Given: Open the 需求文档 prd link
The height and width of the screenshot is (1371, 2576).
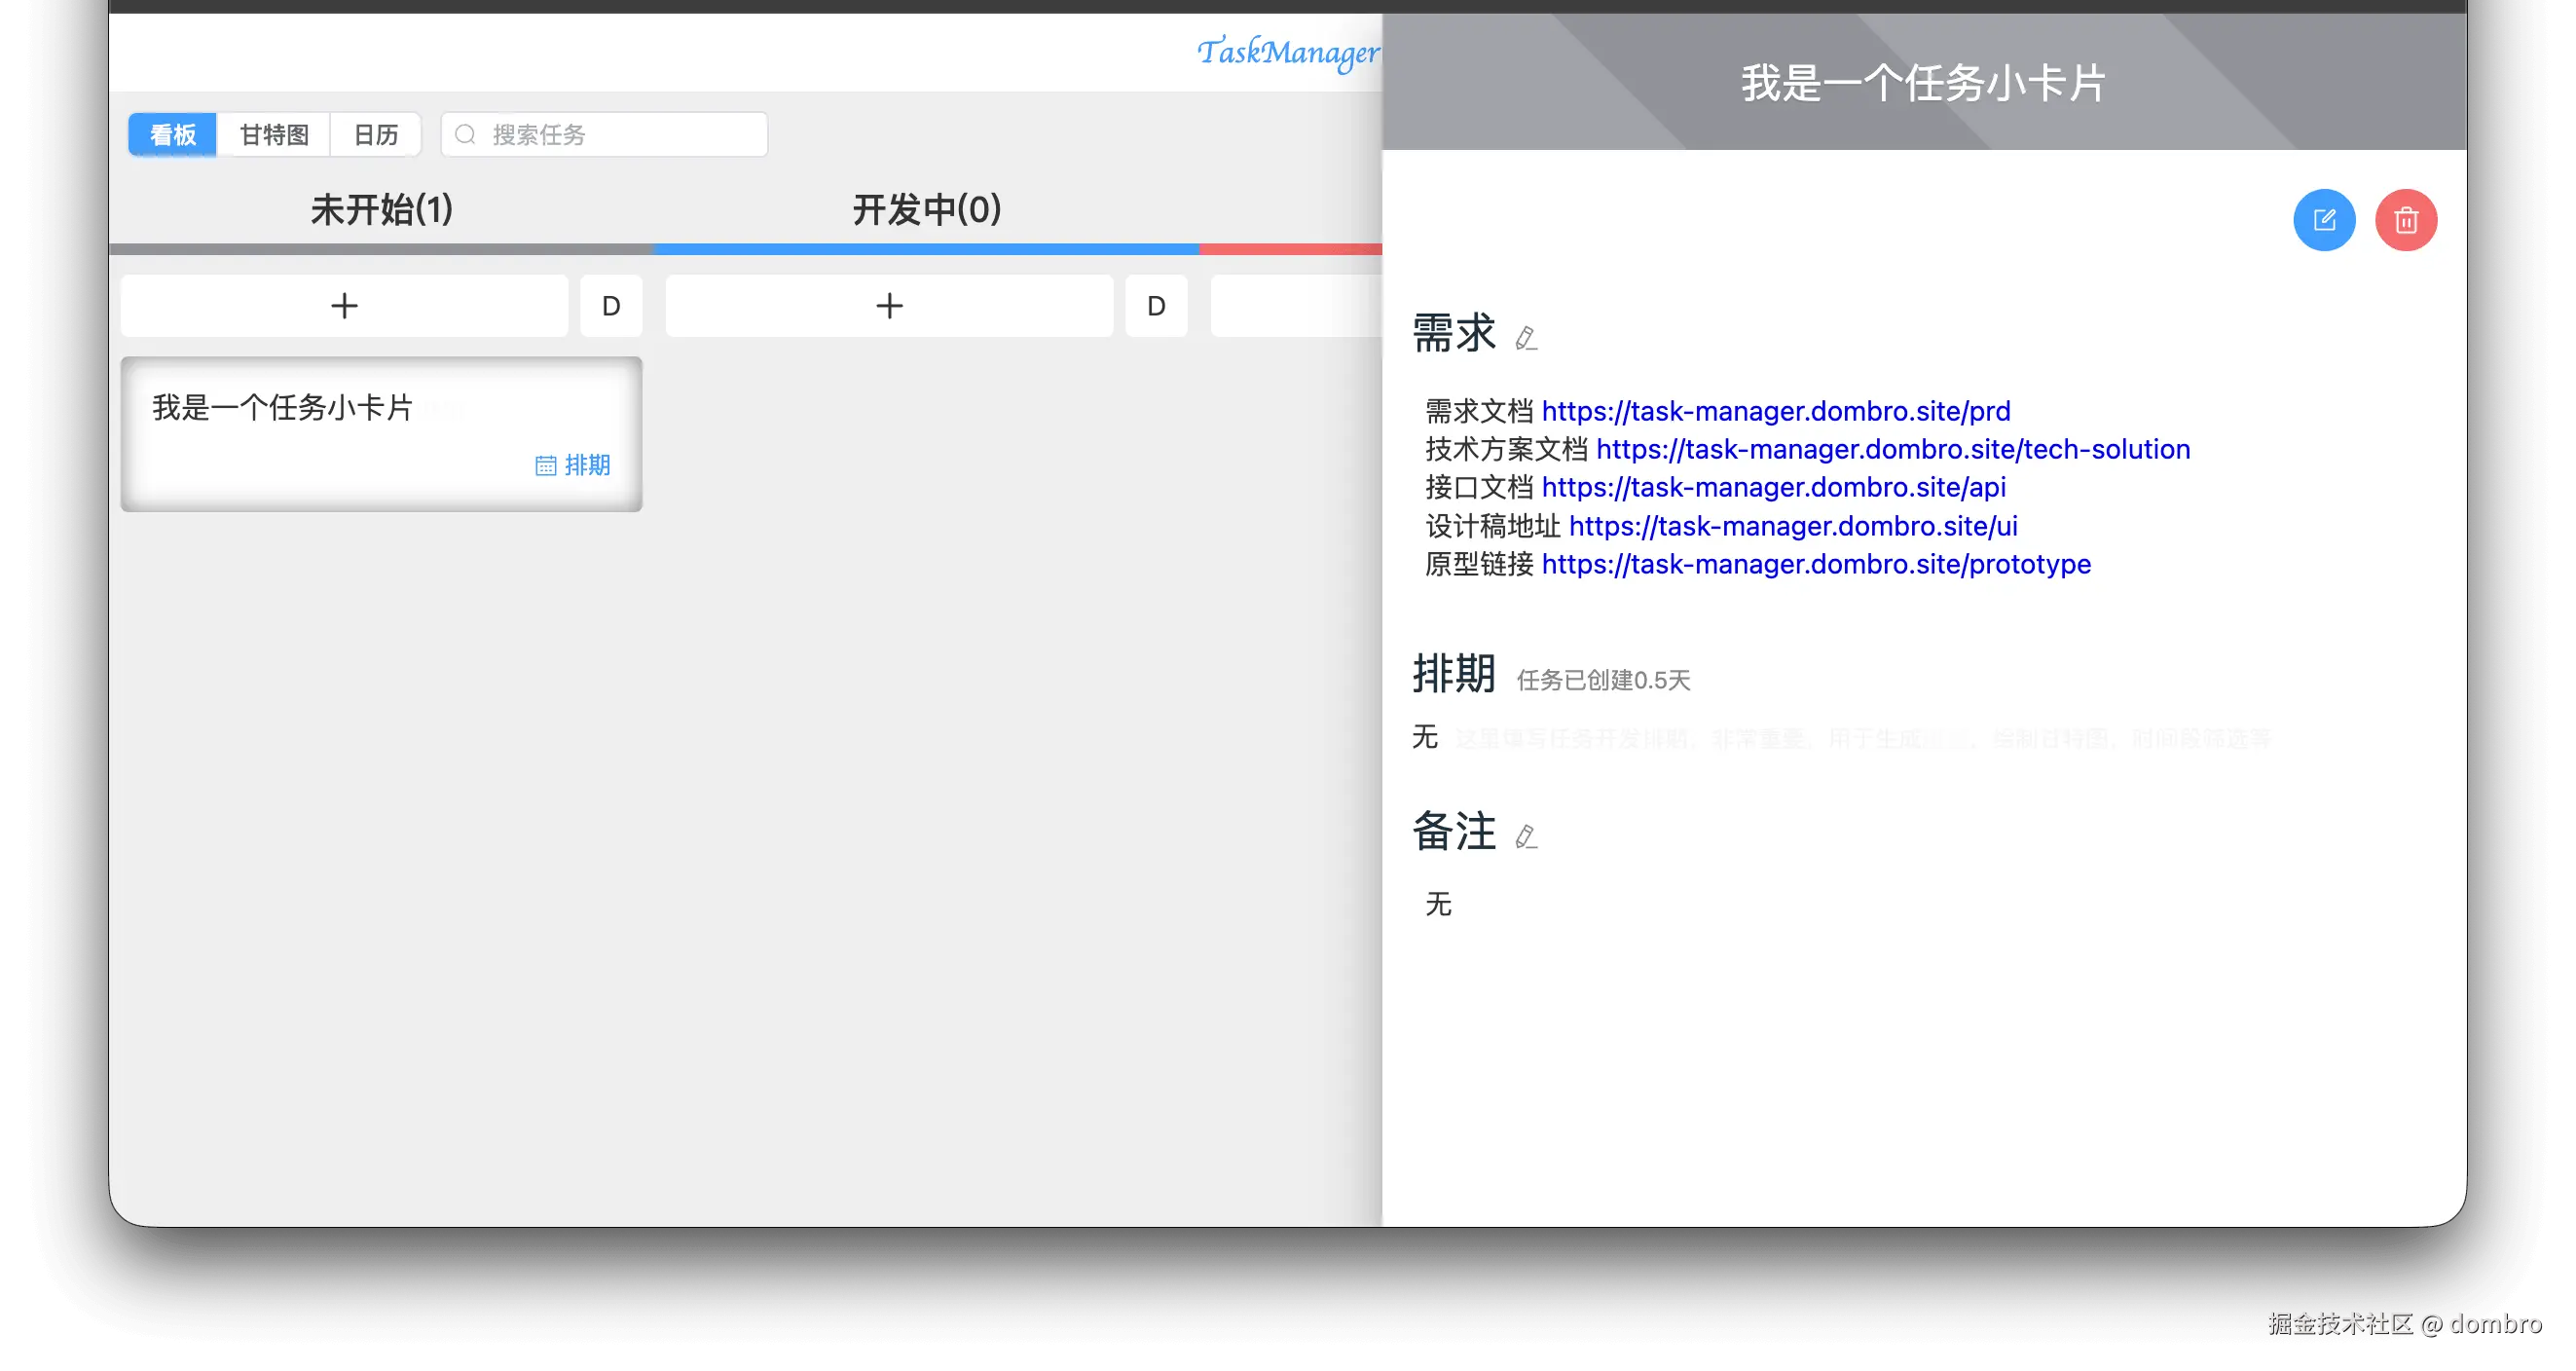Looking at the screenshot, I should [x=1775, y=411].
